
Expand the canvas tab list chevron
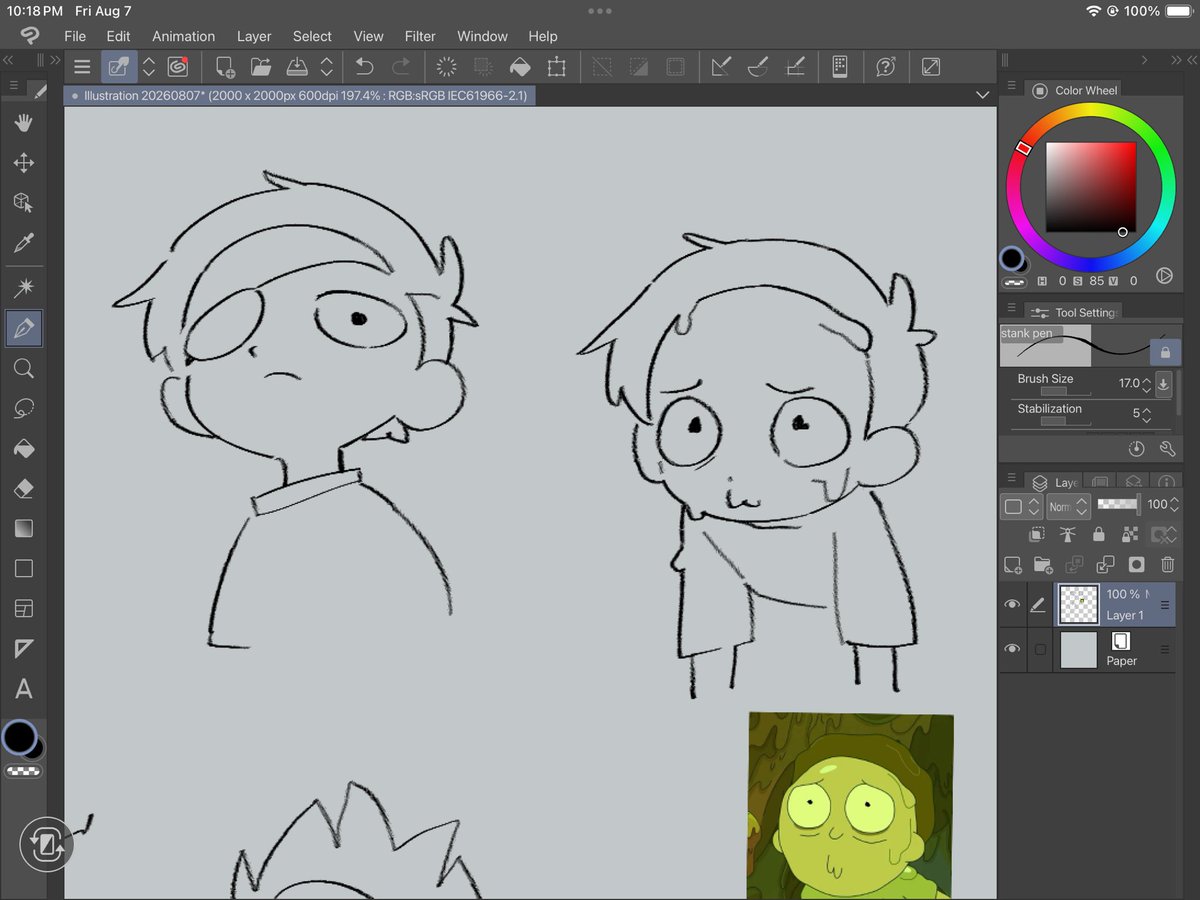pos(982,95)
